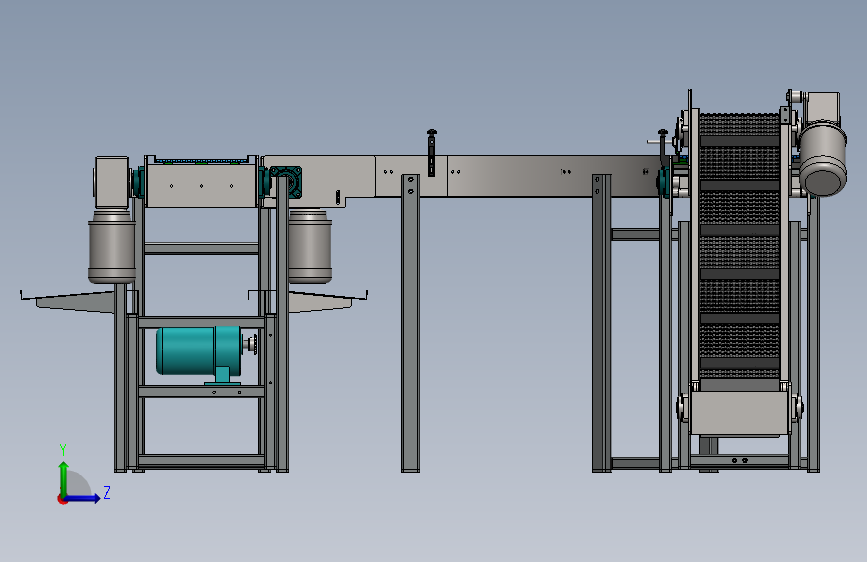Select the bottom cover plate of inclined conveyor
Screen dimensions: 867x562
[739, 413]
